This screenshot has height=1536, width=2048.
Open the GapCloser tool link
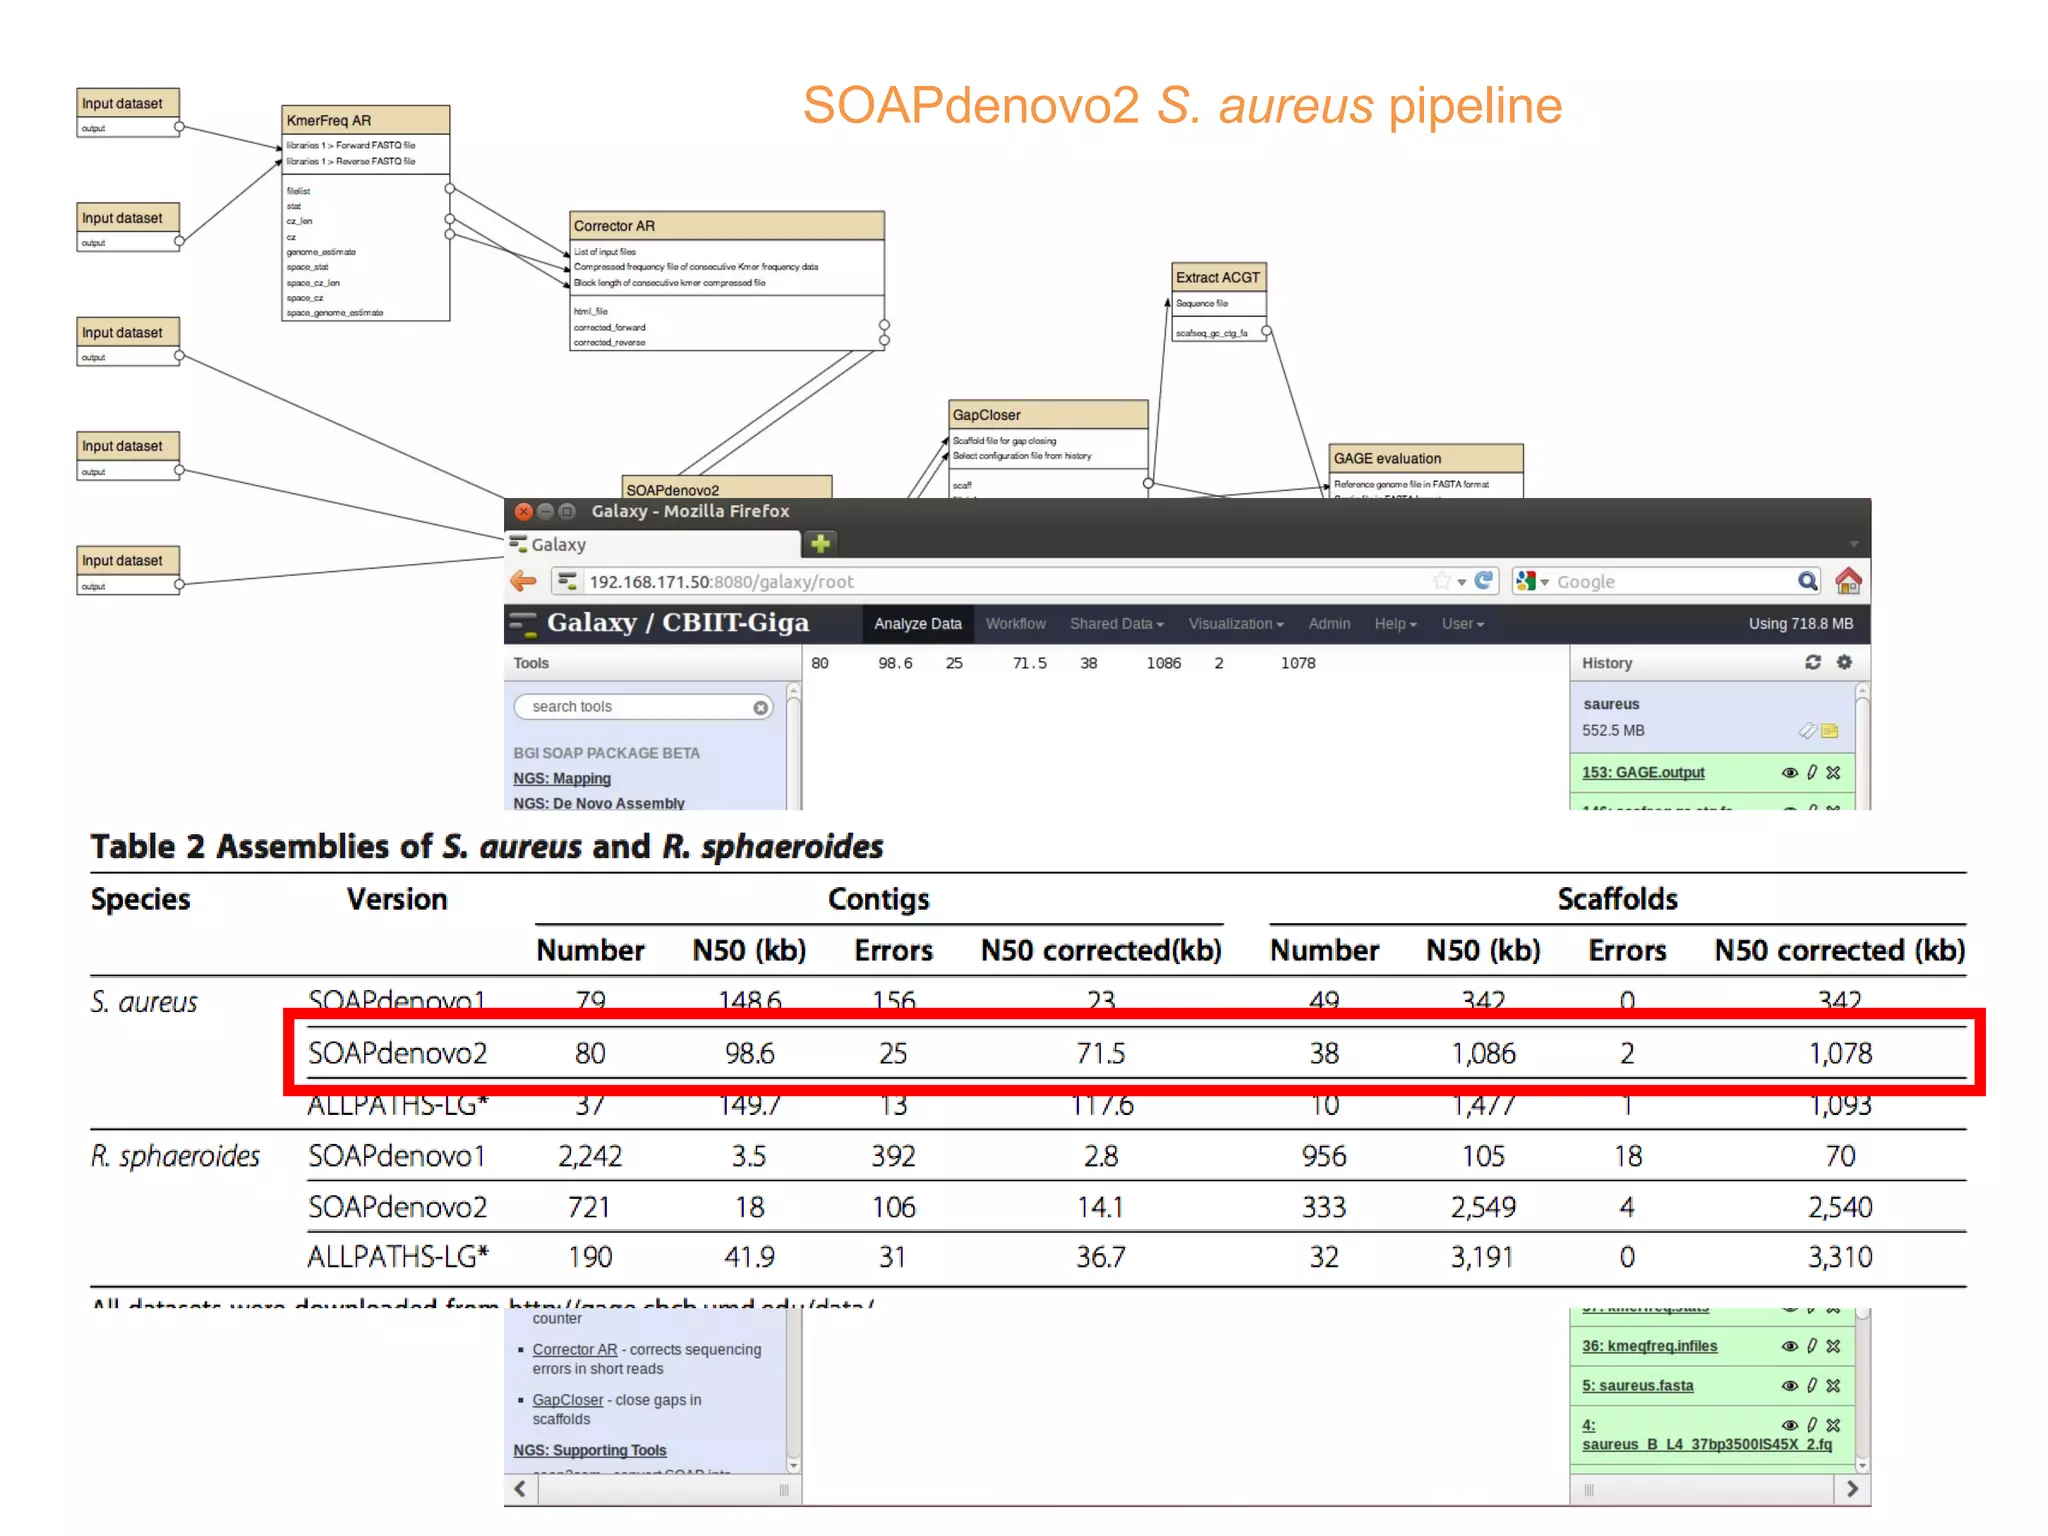point(568,1400)
